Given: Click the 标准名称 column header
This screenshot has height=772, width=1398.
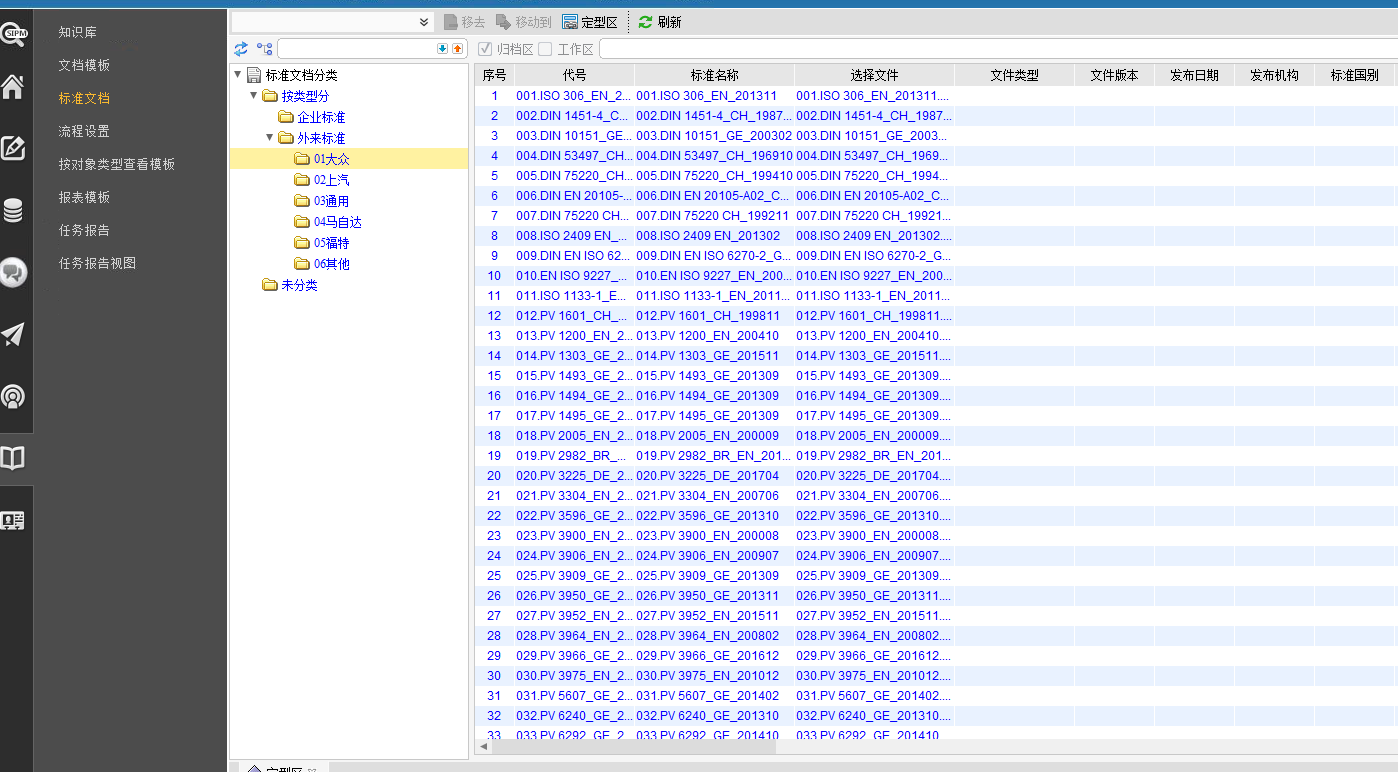Looking at the screenshot, I should [714, 75].
